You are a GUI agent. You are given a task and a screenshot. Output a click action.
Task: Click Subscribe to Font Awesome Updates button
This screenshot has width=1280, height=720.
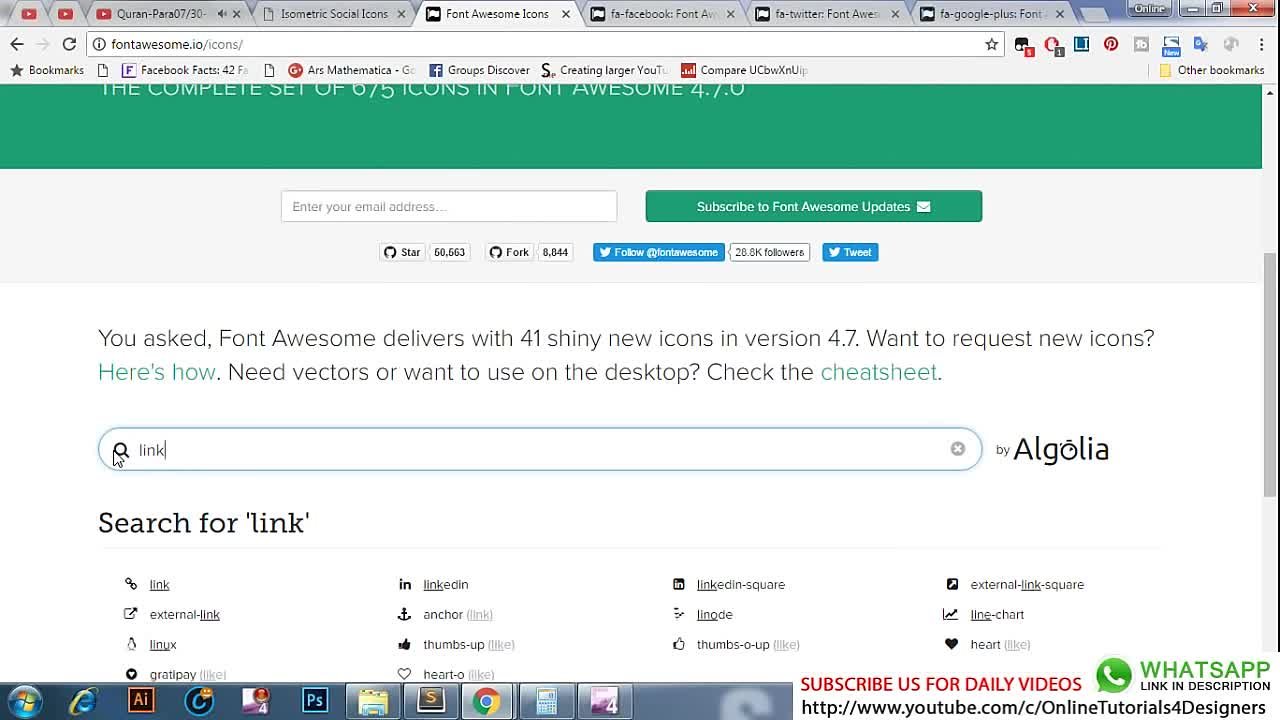pos(814,206)
